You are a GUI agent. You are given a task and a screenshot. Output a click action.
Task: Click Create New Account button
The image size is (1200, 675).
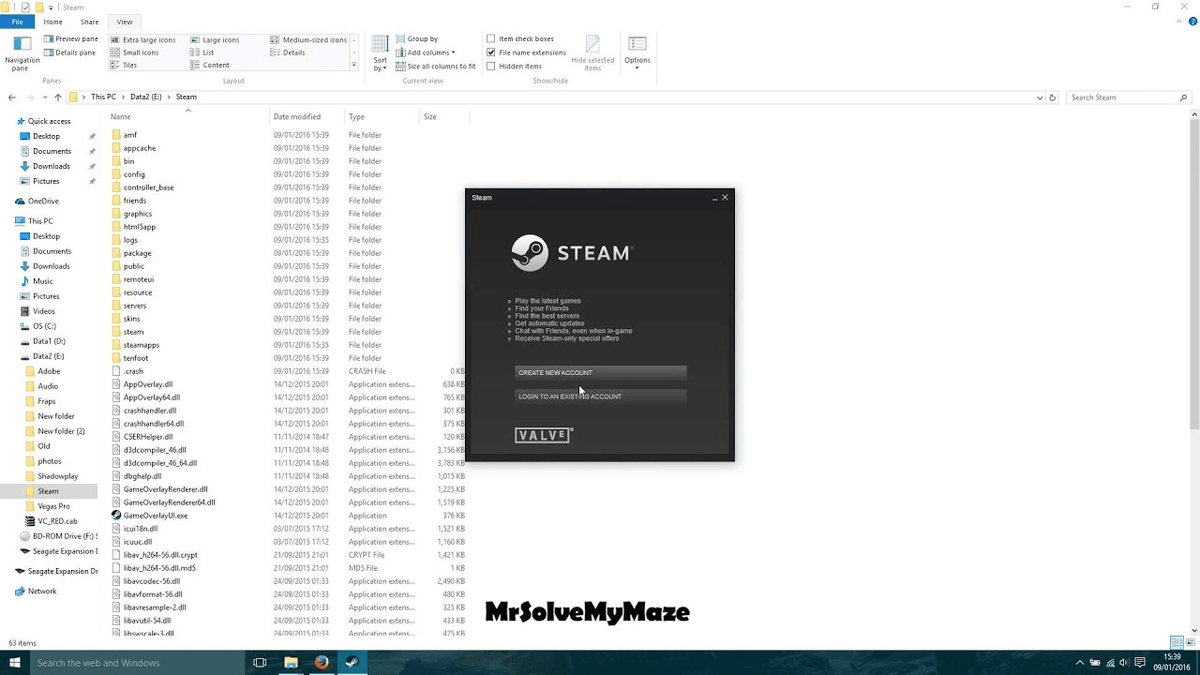click(x=600, y=373)
